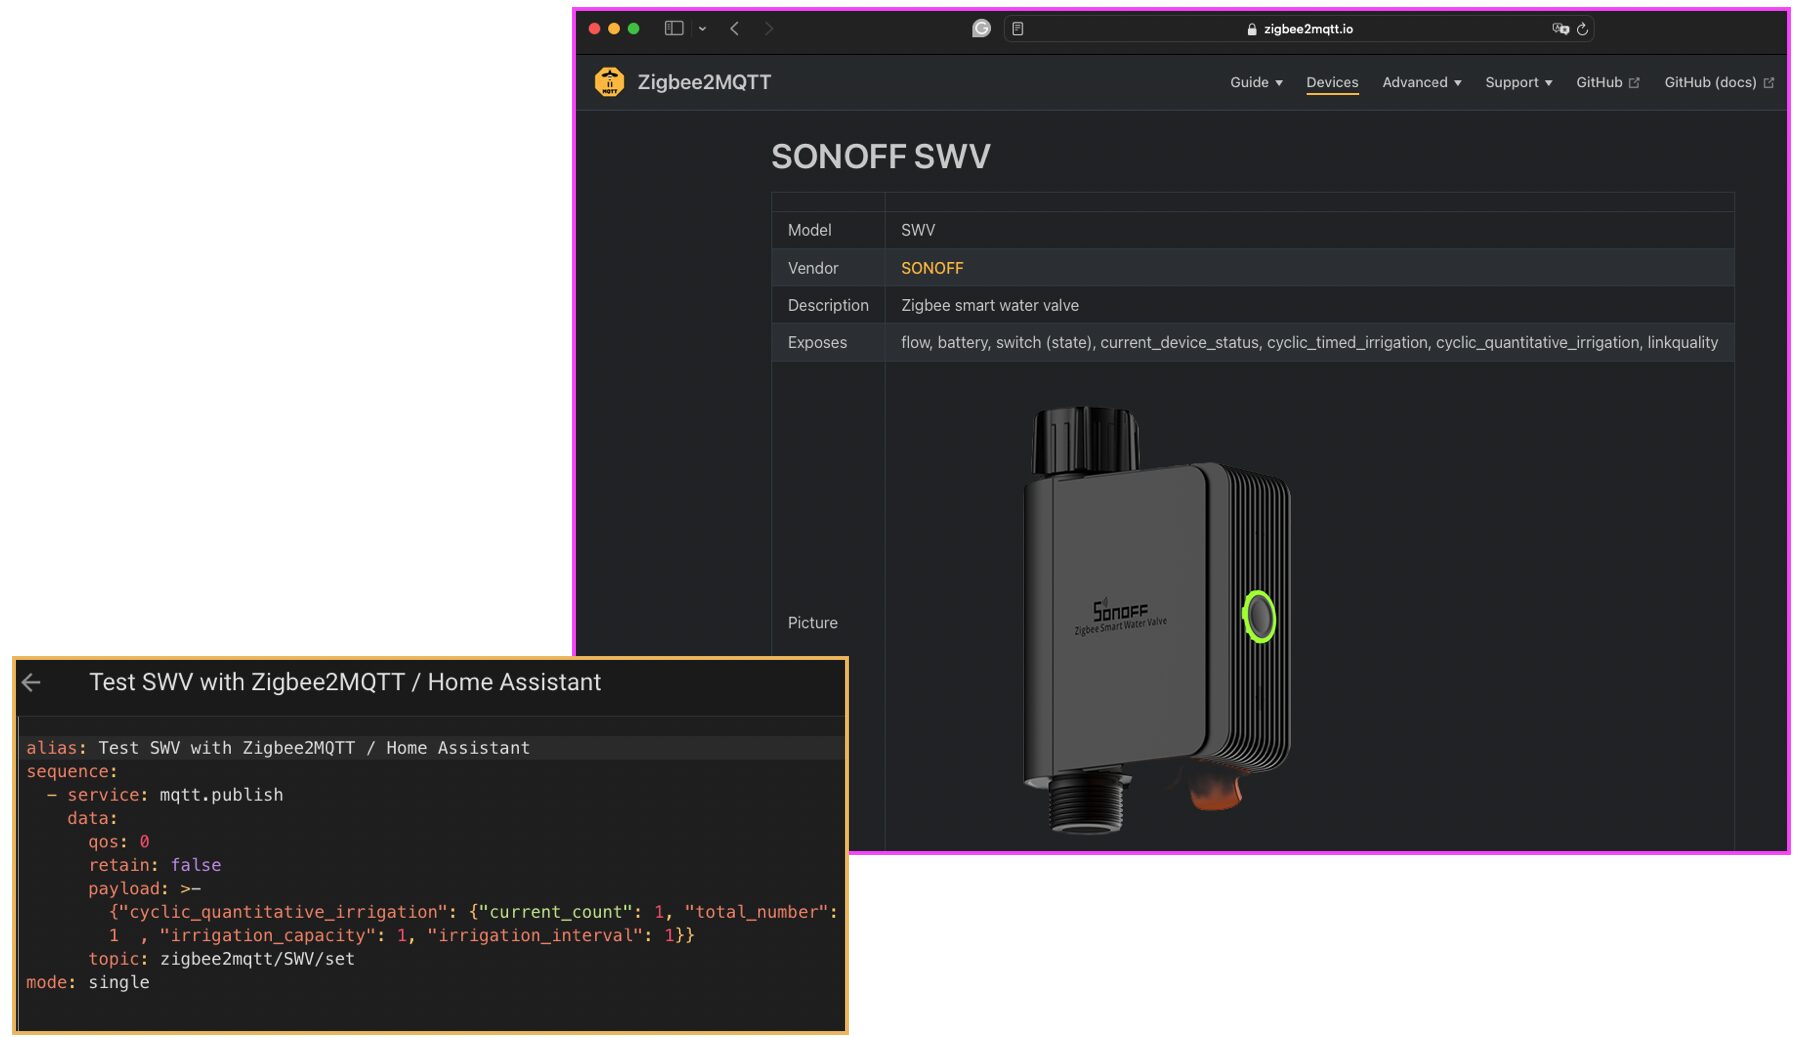The image size is (1804, 1038).
Task: Click the Test SWV script title
Action: point(345,682)
